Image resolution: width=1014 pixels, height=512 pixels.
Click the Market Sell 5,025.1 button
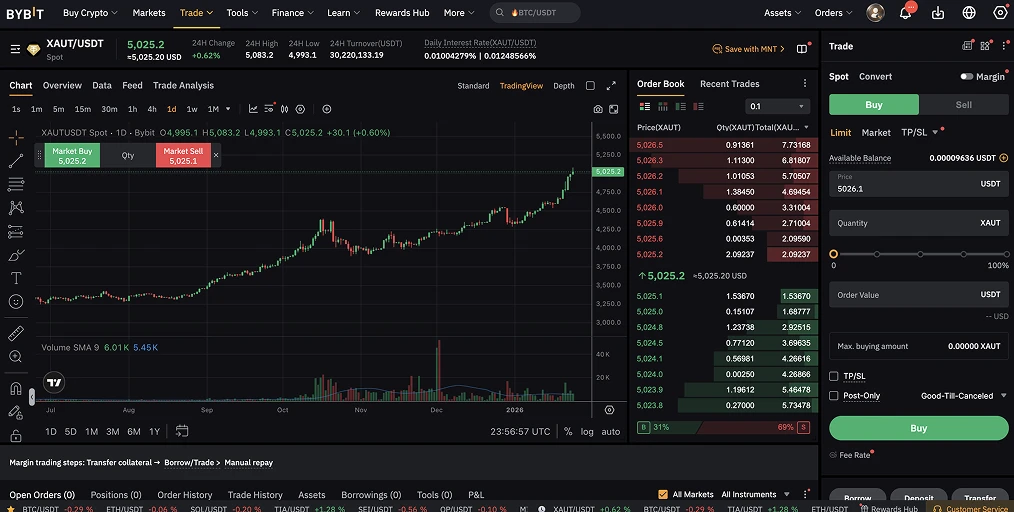coord(183,156)
